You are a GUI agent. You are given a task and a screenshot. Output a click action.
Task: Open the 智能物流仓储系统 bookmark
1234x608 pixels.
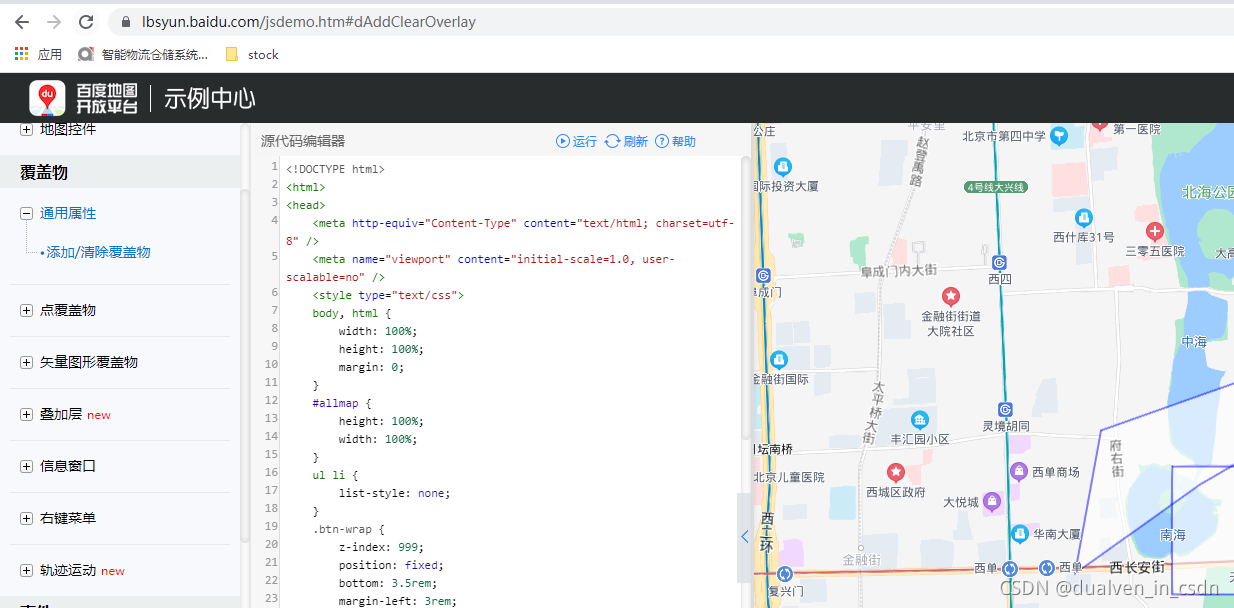(143, 54)
